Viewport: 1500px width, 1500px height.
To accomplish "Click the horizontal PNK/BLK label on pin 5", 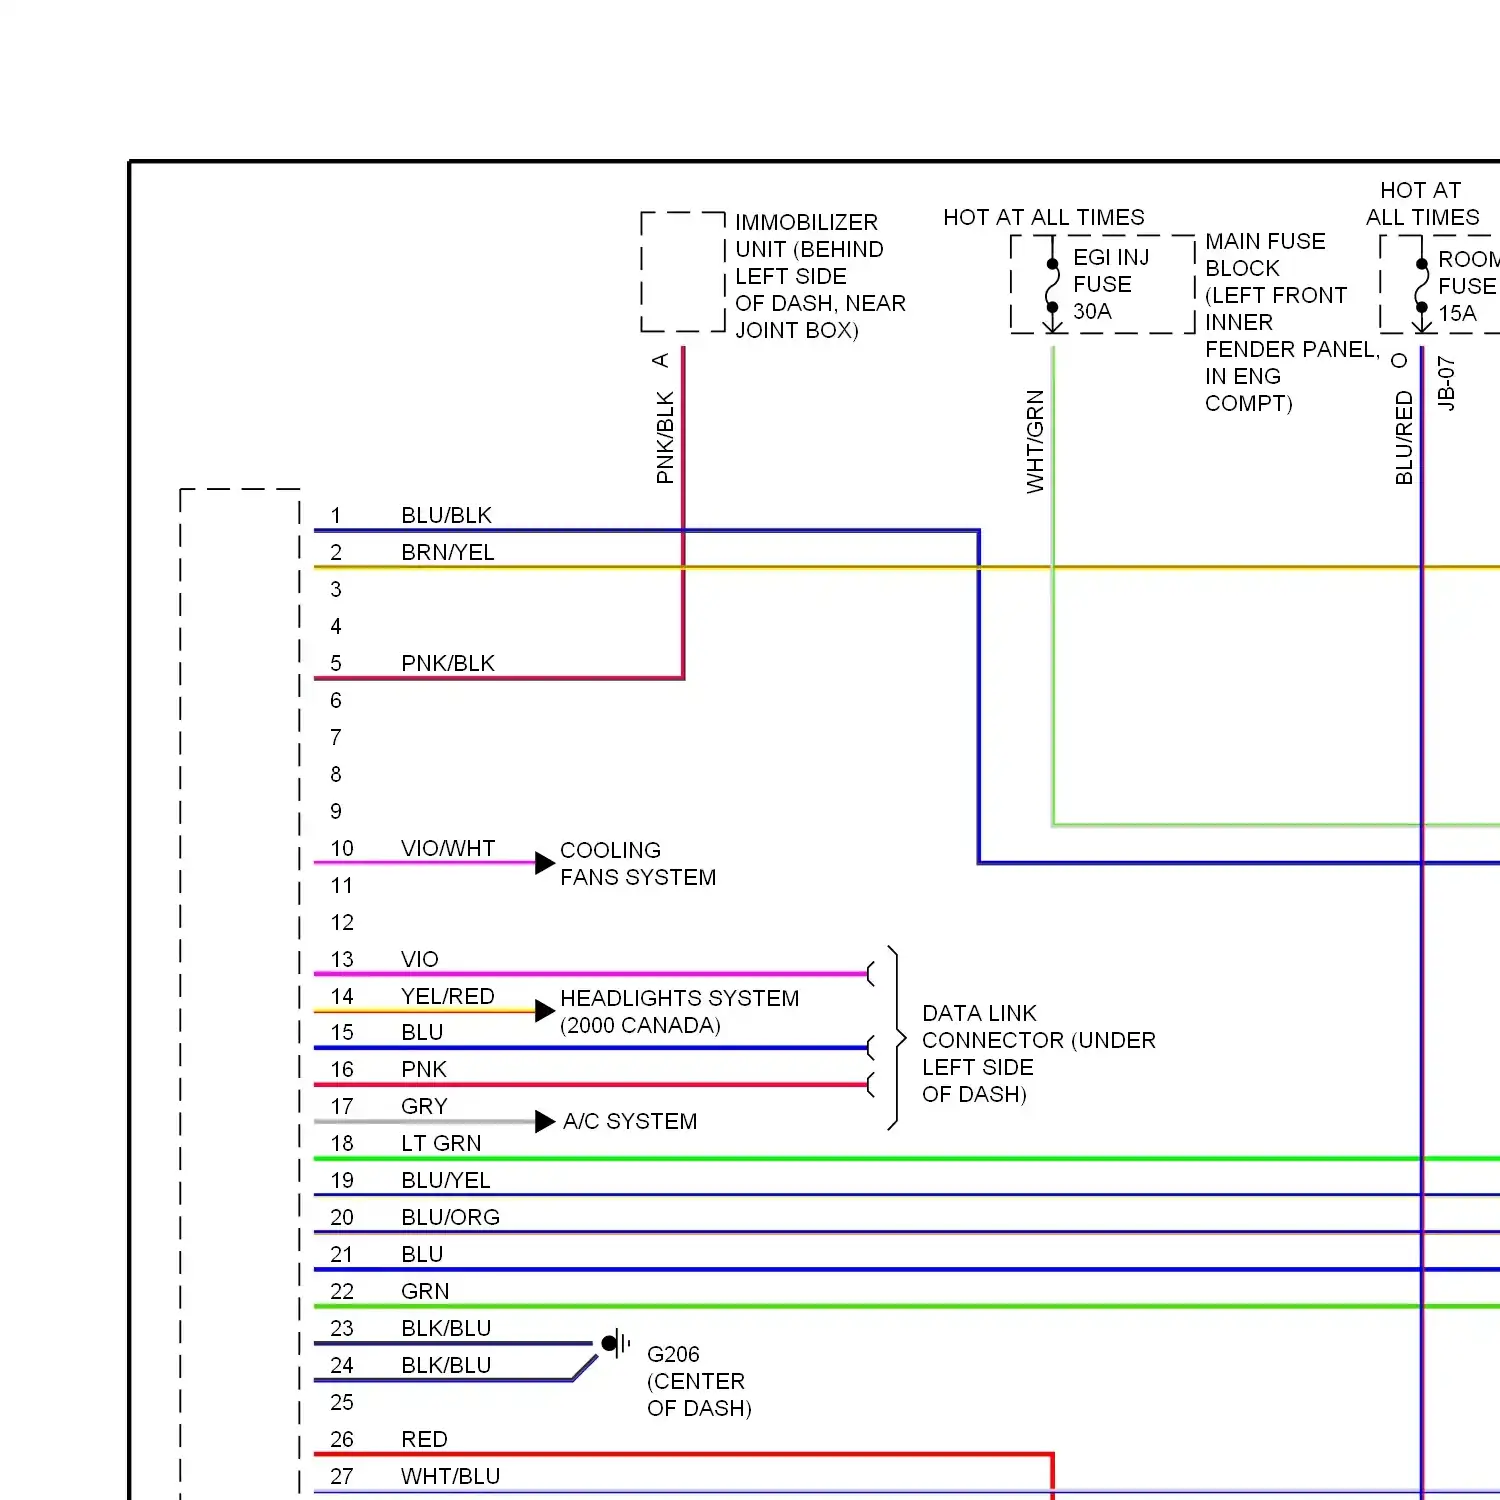I will coord(447,663).
